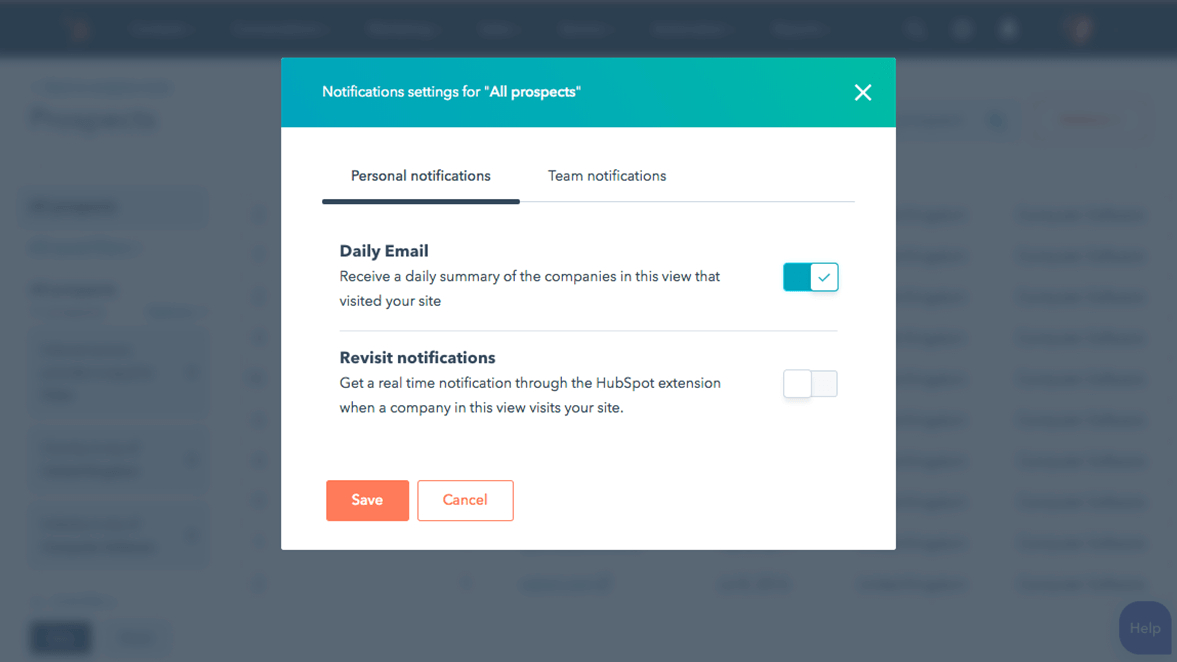The height and width of the screenshot is (662, 1177).
Task: Open search from the top navigation bar
Action: 915,29
